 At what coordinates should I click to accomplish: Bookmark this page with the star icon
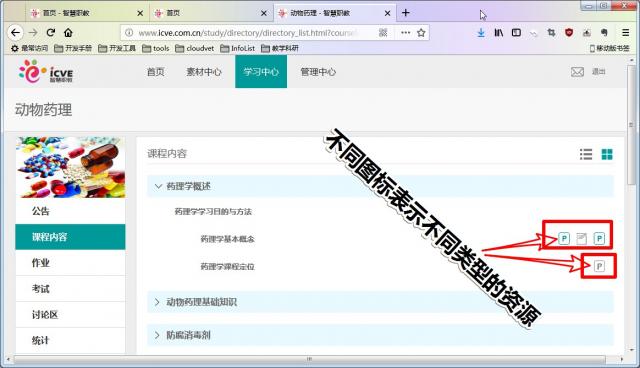pyautogui.click(x=421, y=33)
